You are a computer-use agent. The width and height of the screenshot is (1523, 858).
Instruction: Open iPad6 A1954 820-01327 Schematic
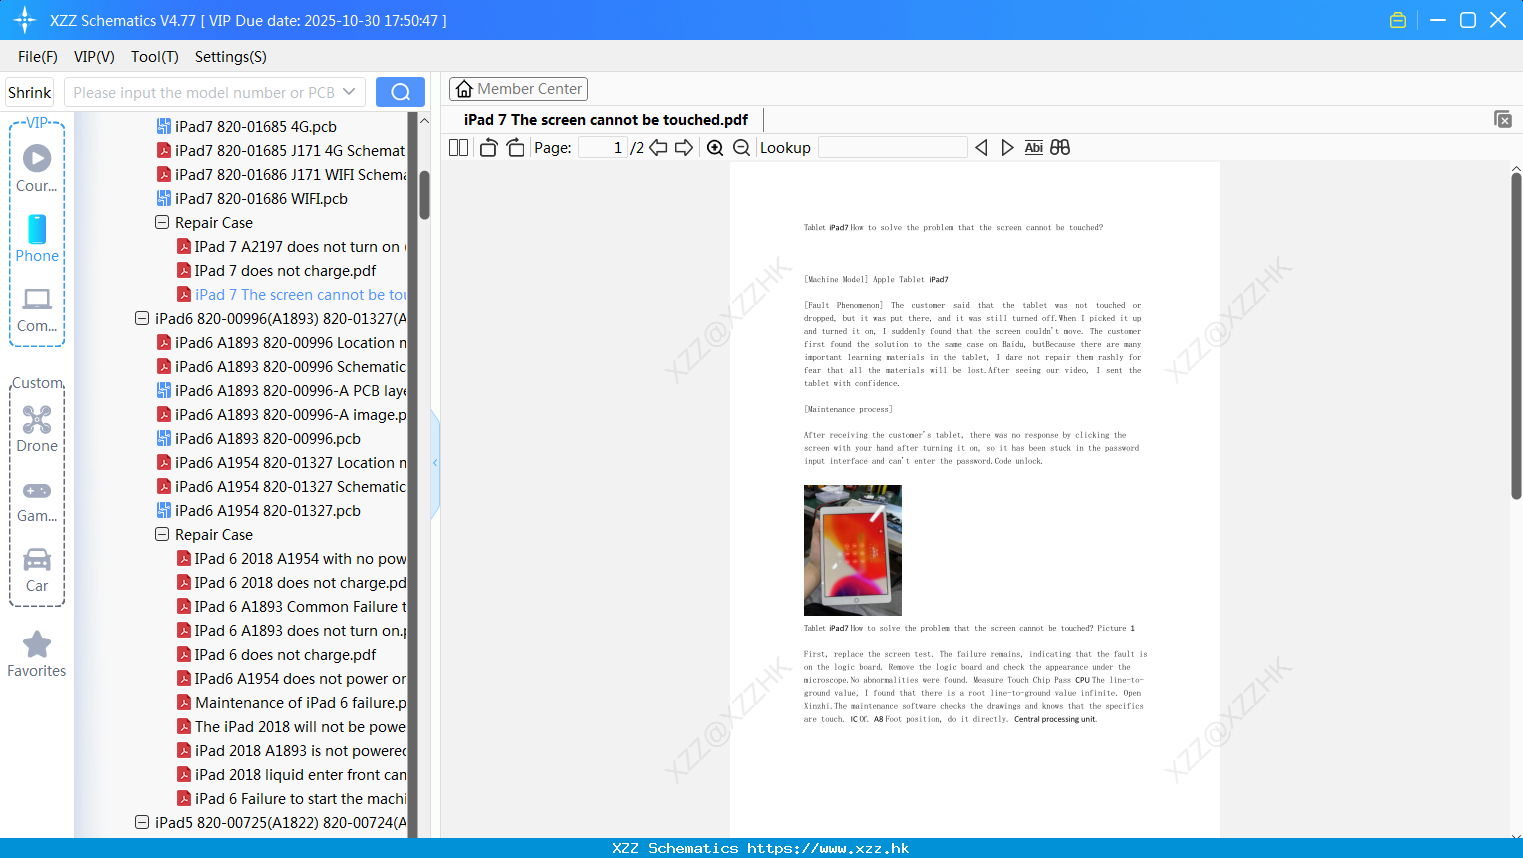(281, 486)
